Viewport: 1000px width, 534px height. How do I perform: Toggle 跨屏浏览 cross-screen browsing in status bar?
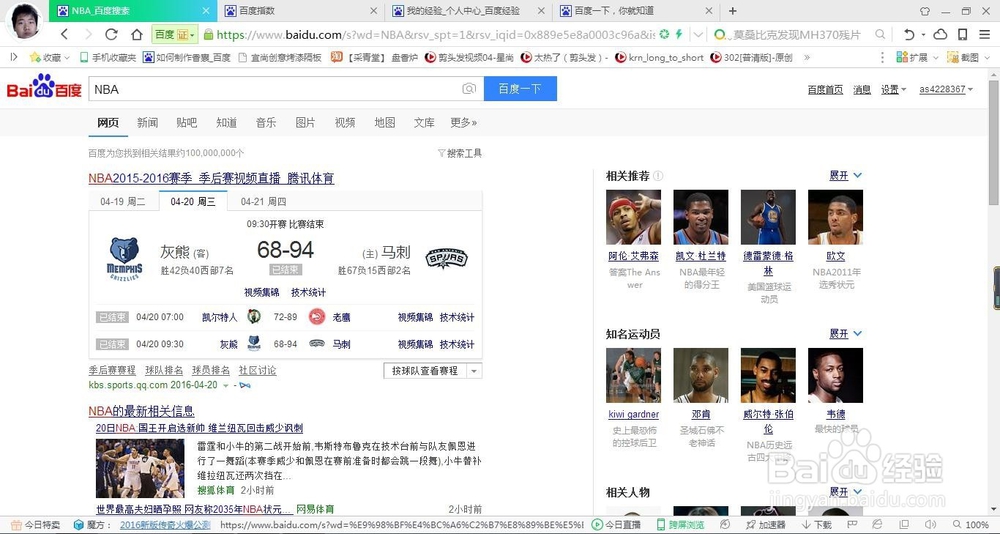click(x=680, y=525)
